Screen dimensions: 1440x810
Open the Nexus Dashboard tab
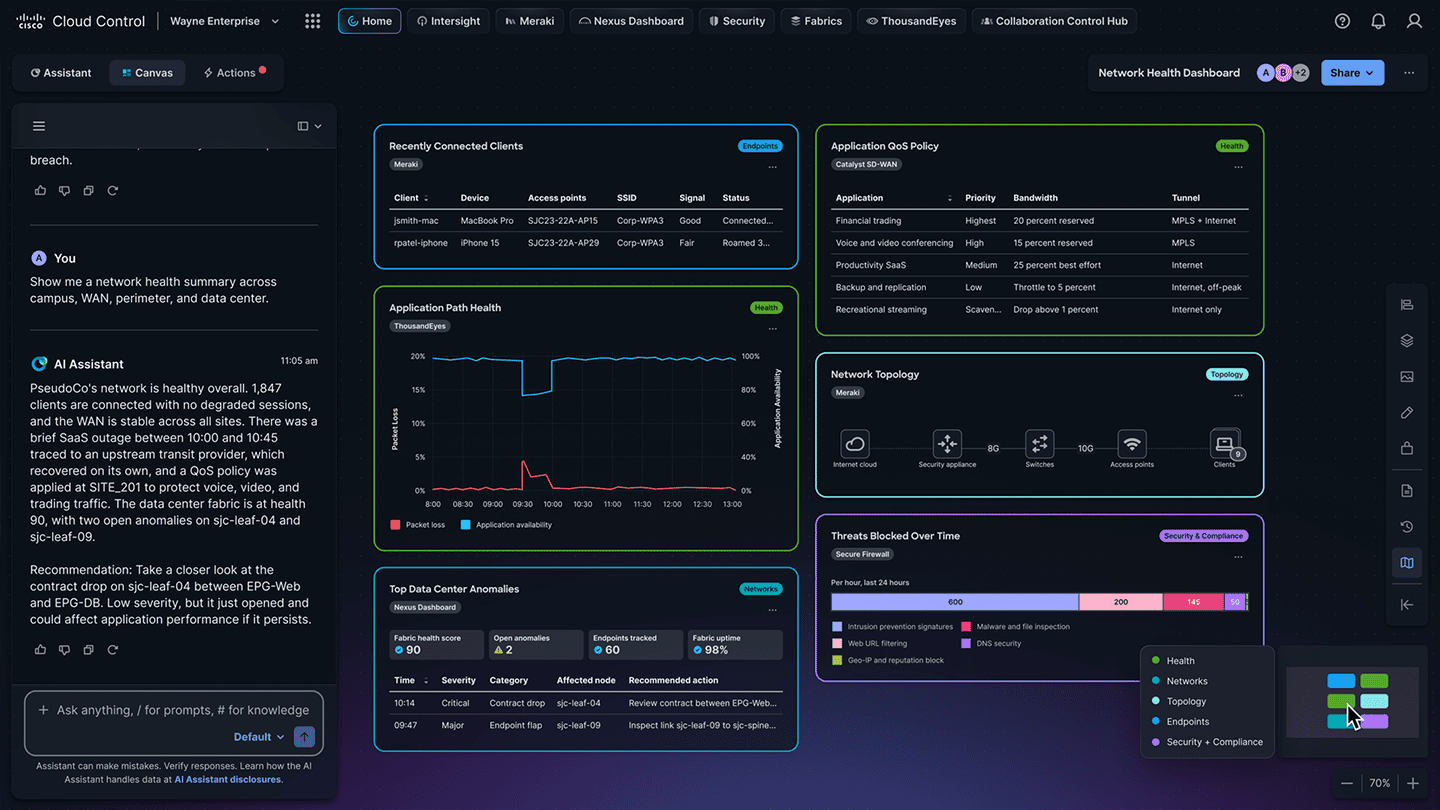pyautogui.click(x=631, y=21)
